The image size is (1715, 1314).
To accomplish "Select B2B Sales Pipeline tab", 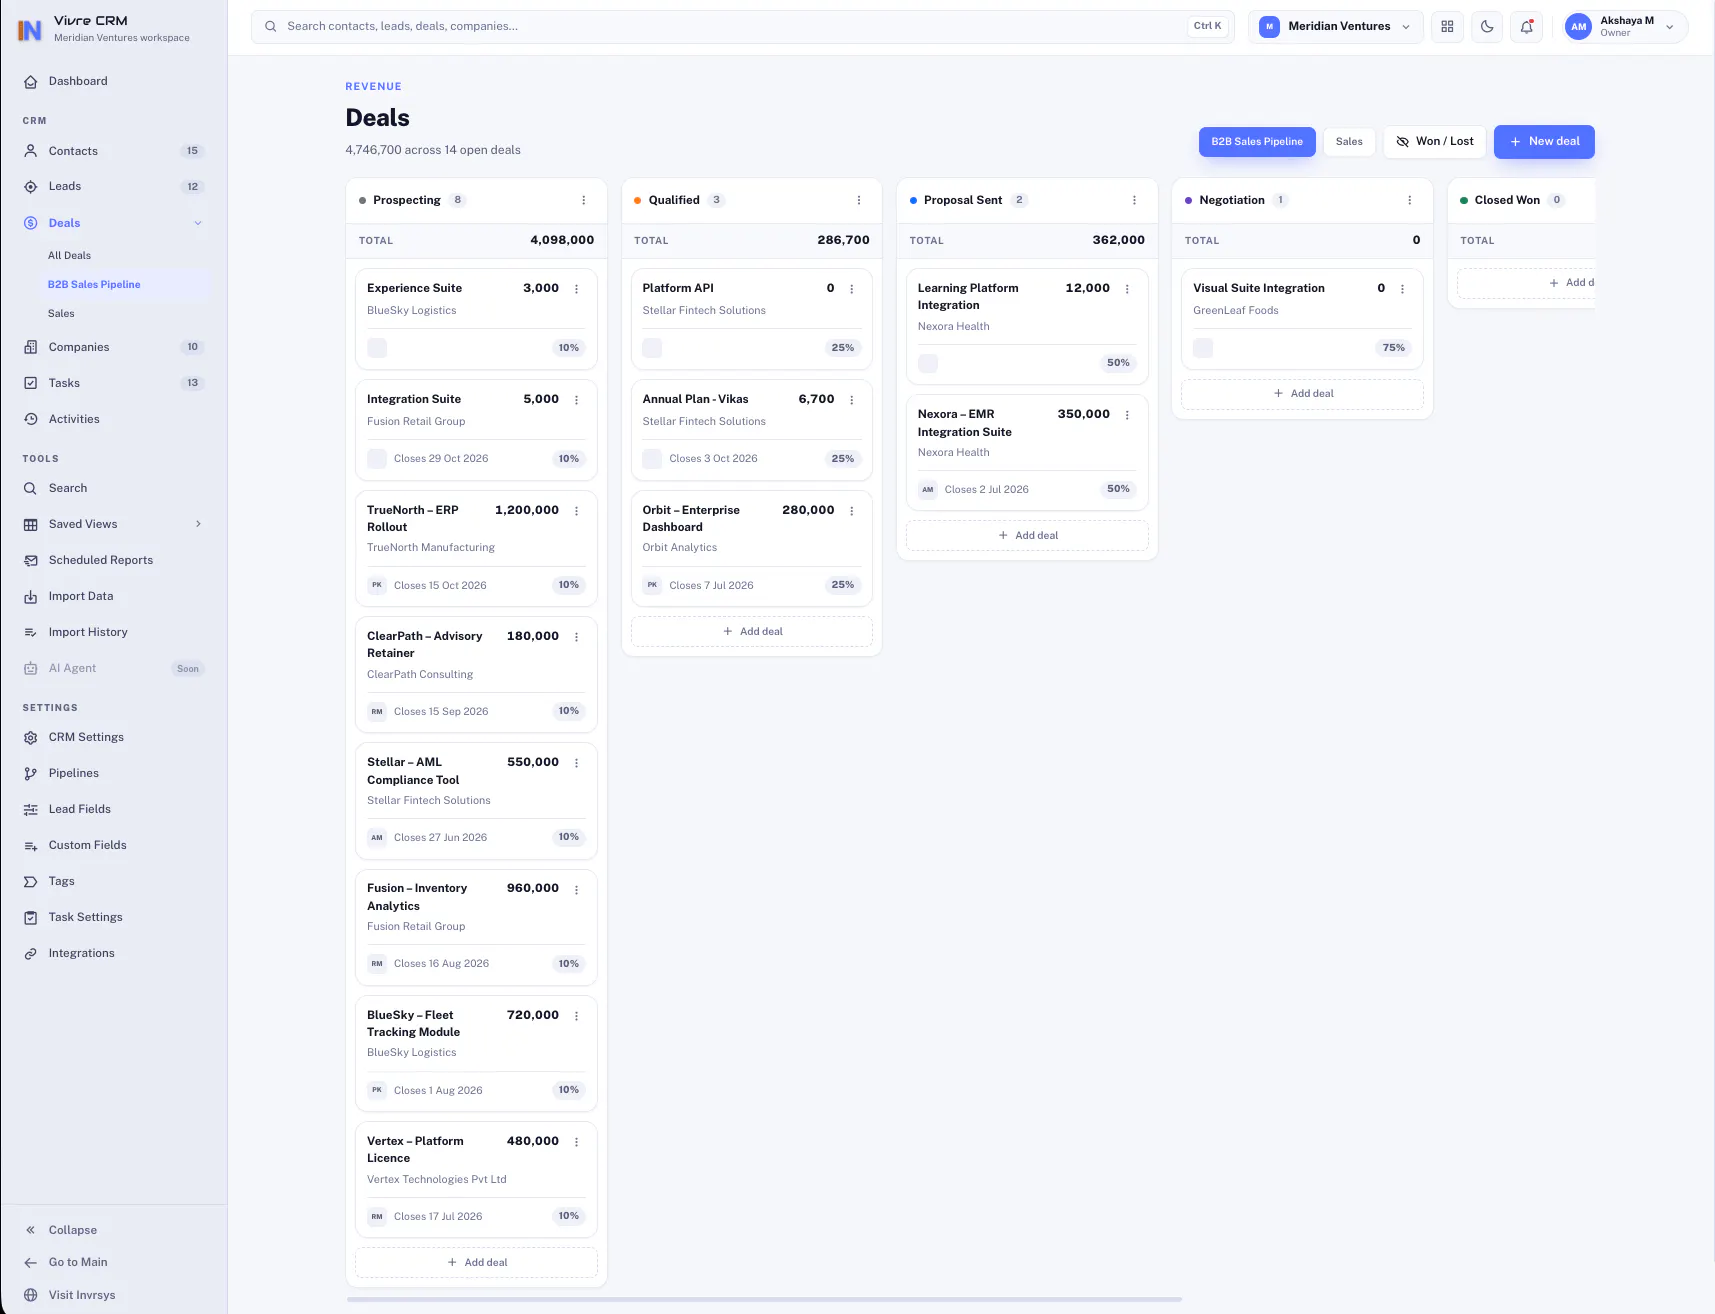I will [1257, 142].
